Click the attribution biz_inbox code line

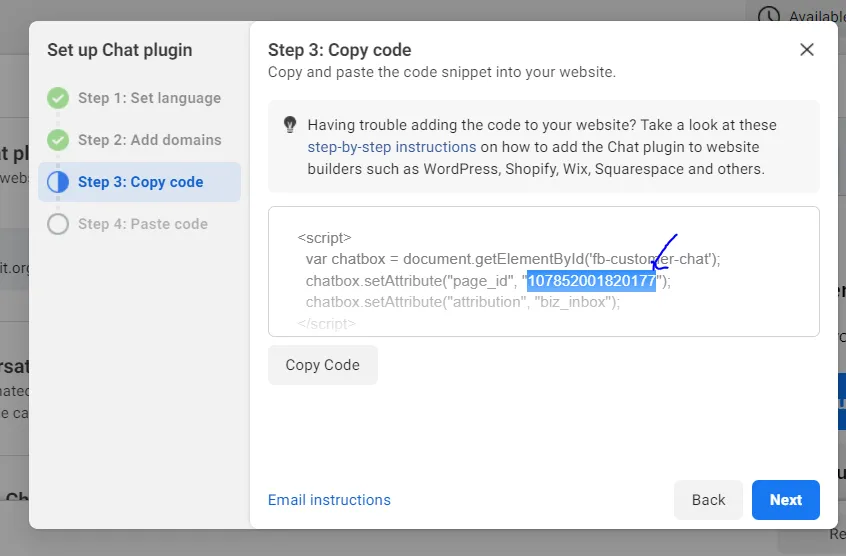pyautogui.click(x=462, y=302)
